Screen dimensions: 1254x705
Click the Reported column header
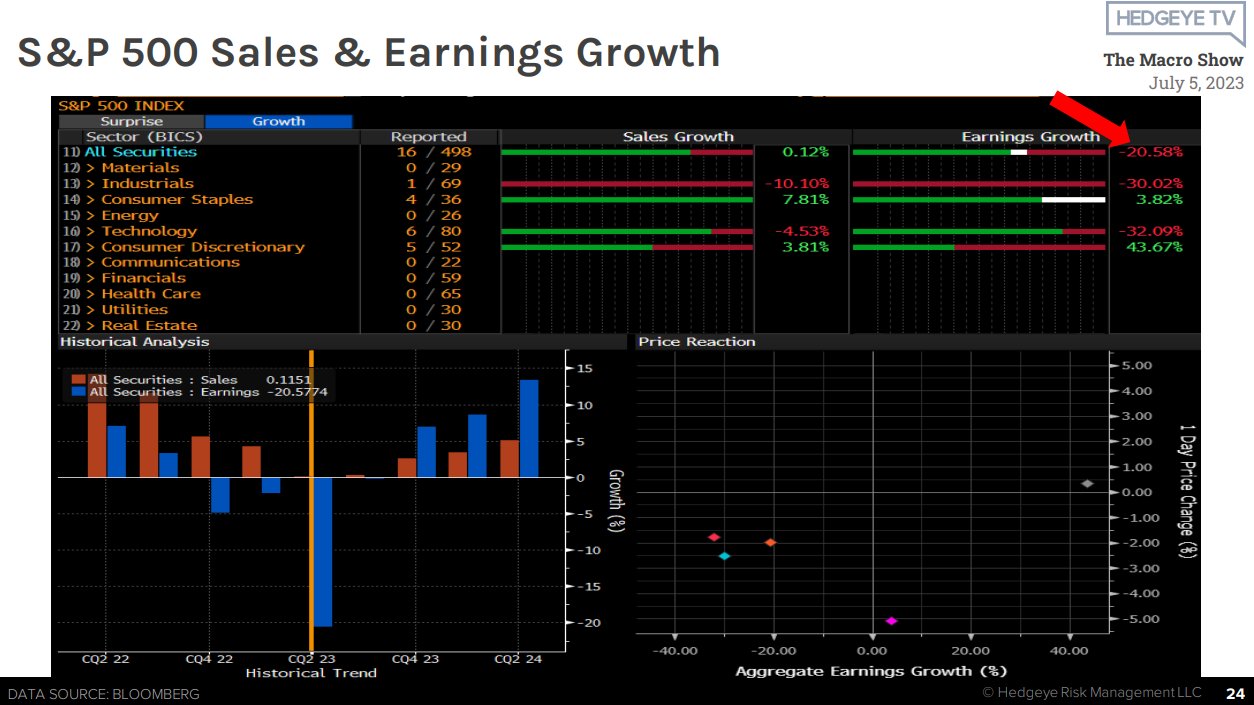[428, 137]
